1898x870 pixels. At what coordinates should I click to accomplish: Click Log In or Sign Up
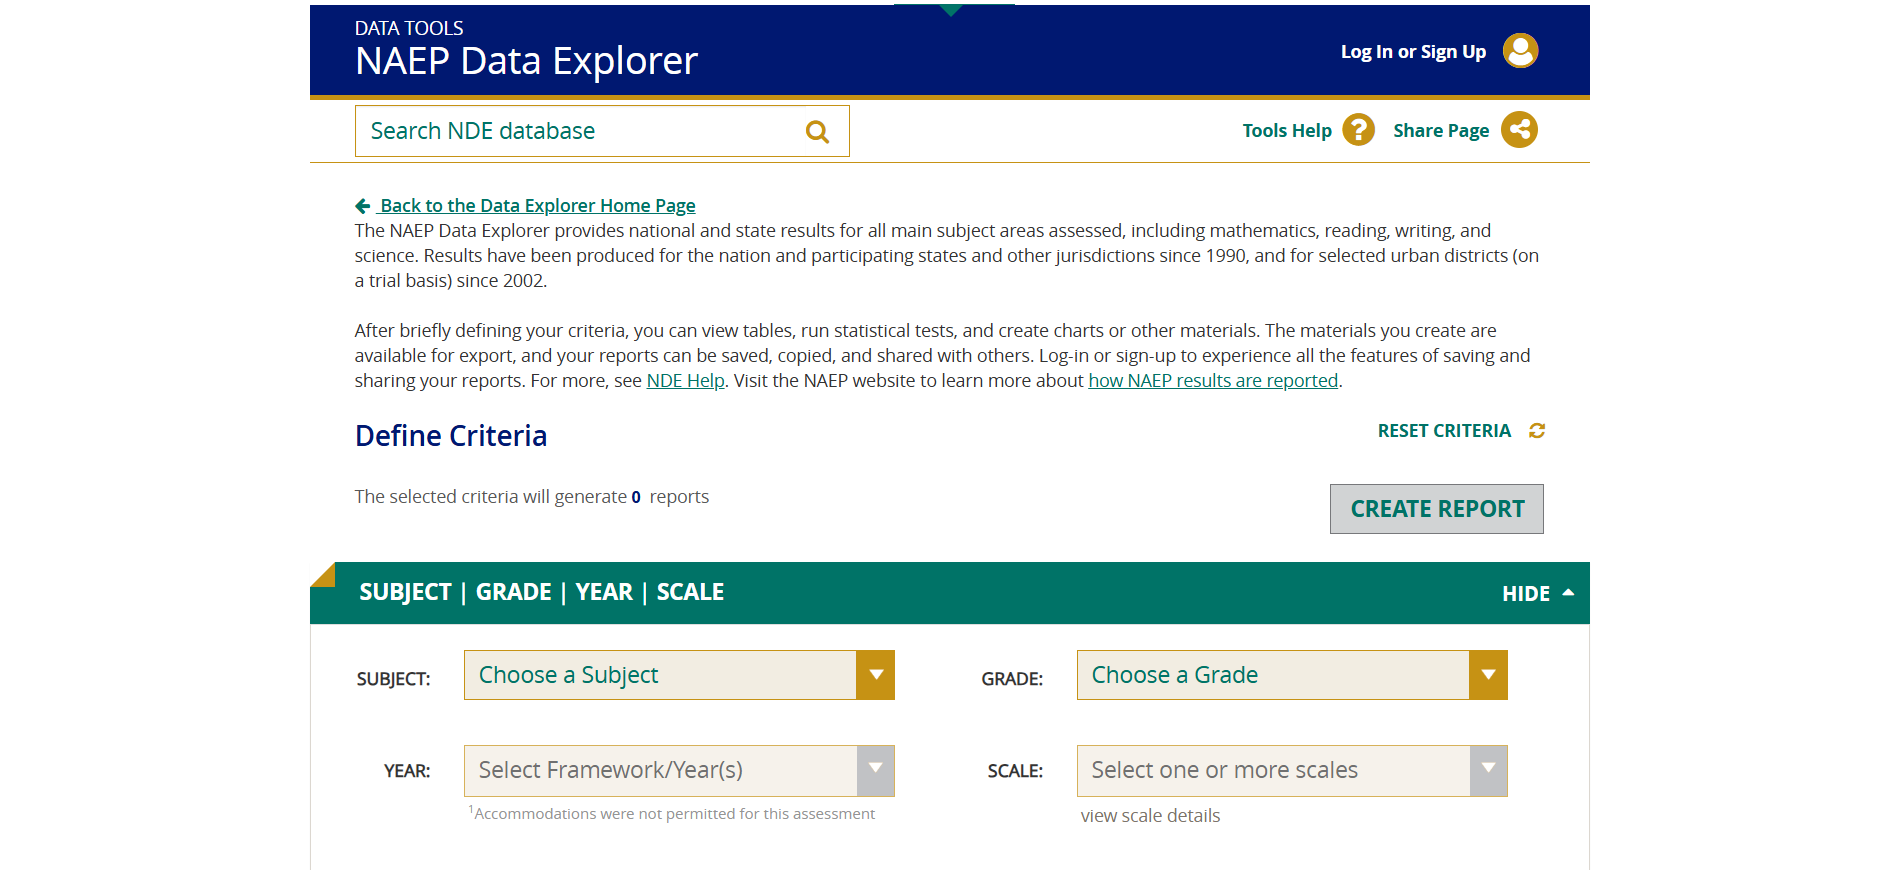[x=1413, y=52]
